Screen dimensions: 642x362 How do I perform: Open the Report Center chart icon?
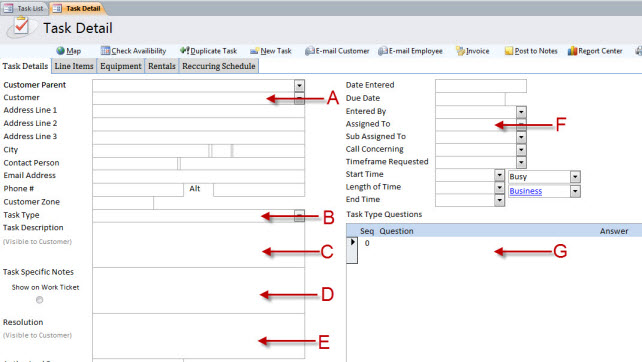pos(572,51)
